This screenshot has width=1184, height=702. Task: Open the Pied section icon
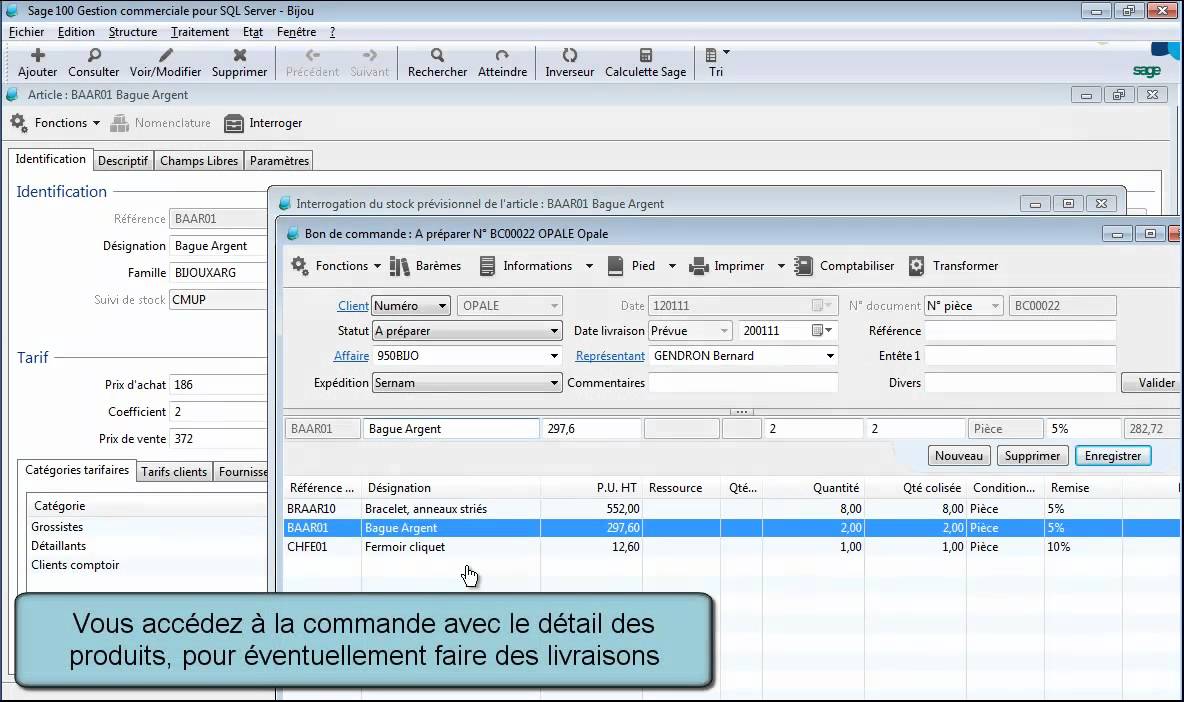(x=615, y=266)
